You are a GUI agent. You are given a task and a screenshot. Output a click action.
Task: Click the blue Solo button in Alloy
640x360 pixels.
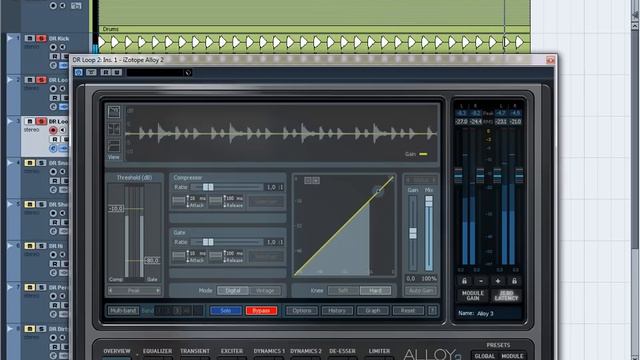226,311
